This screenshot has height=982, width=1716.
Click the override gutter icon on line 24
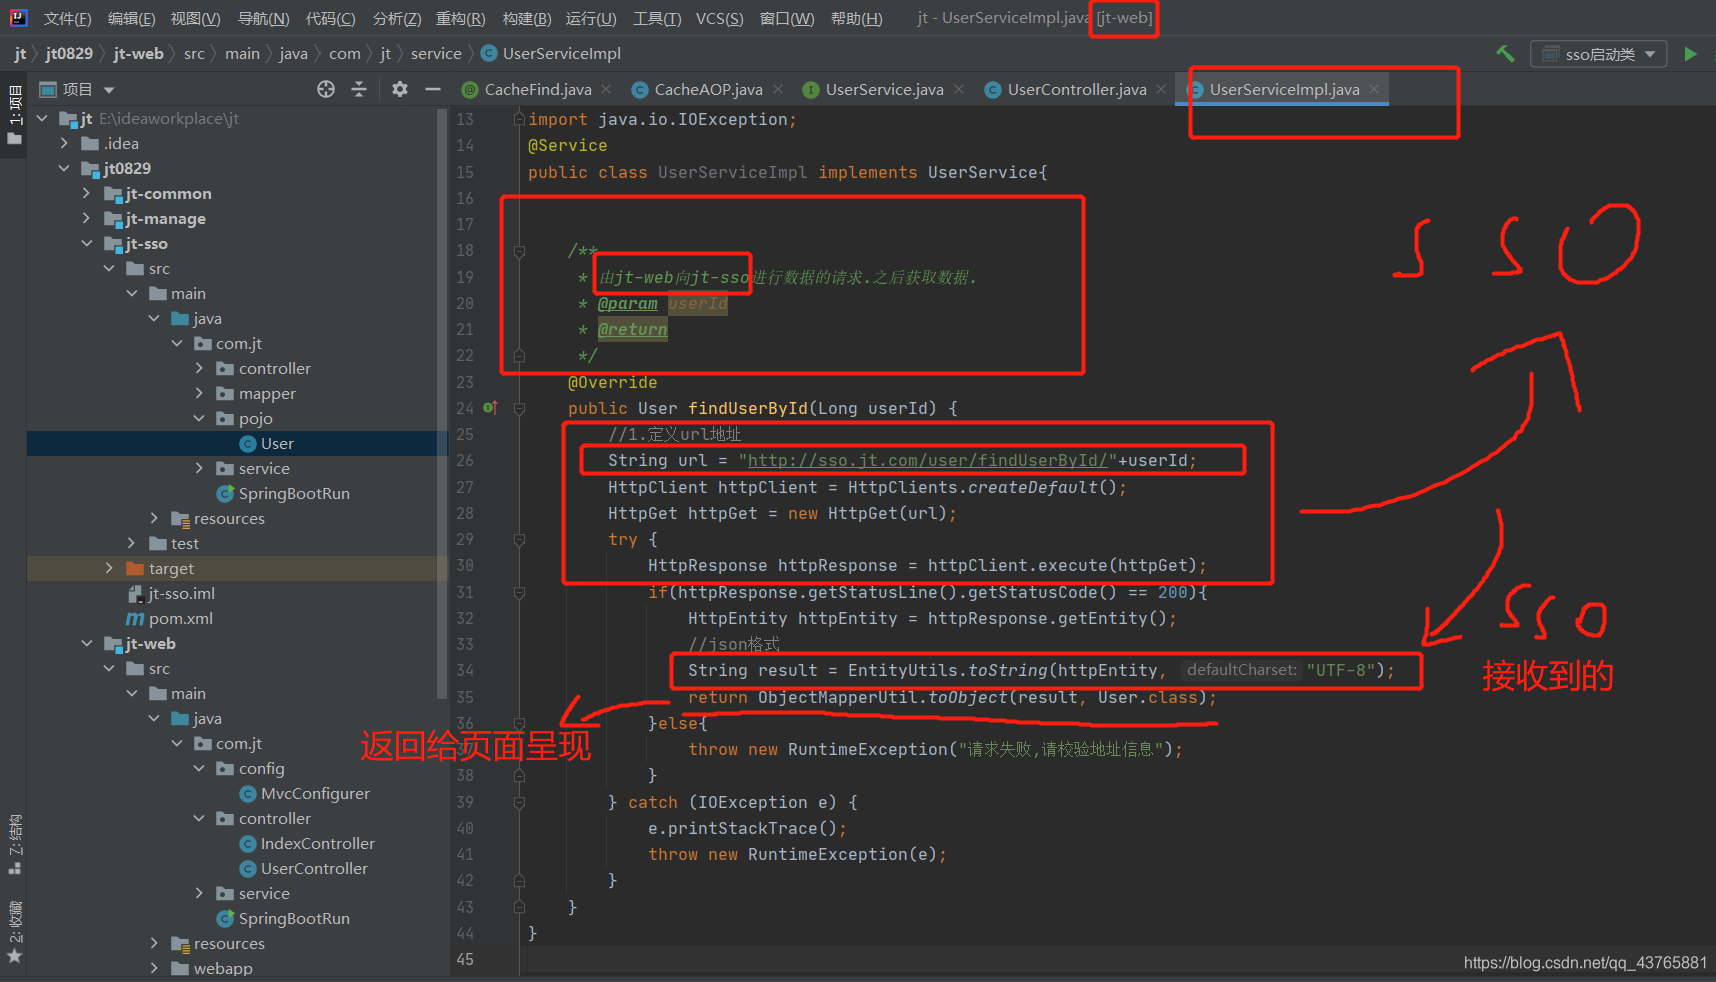(x=490, y=408)
